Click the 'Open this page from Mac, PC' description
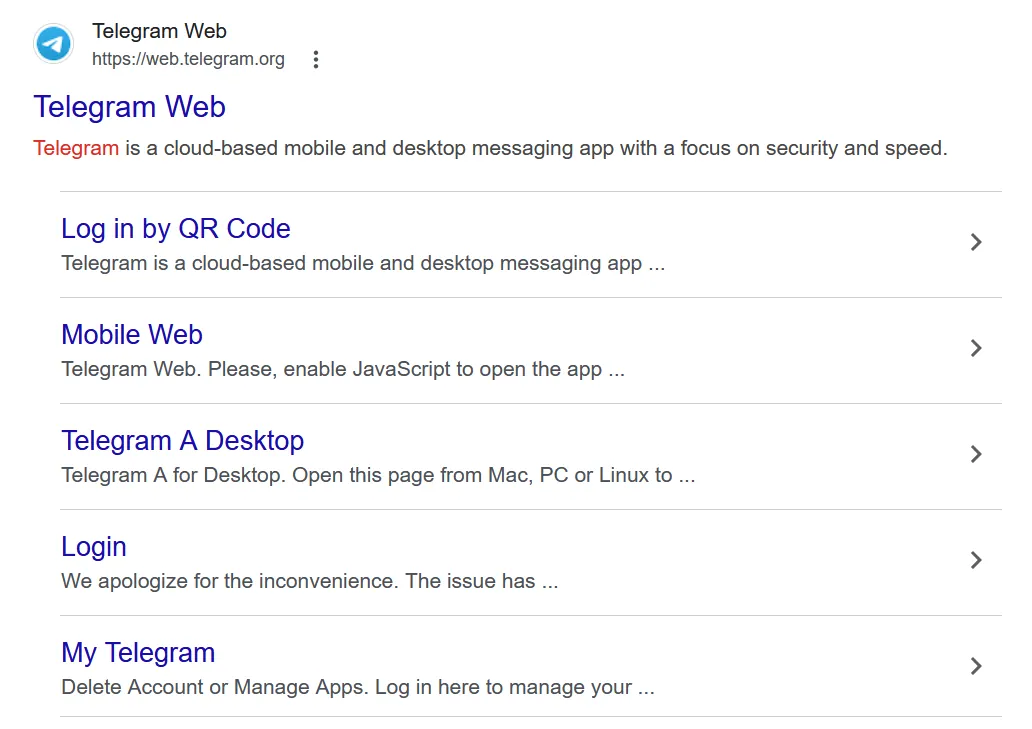 (x=378, y=476)
